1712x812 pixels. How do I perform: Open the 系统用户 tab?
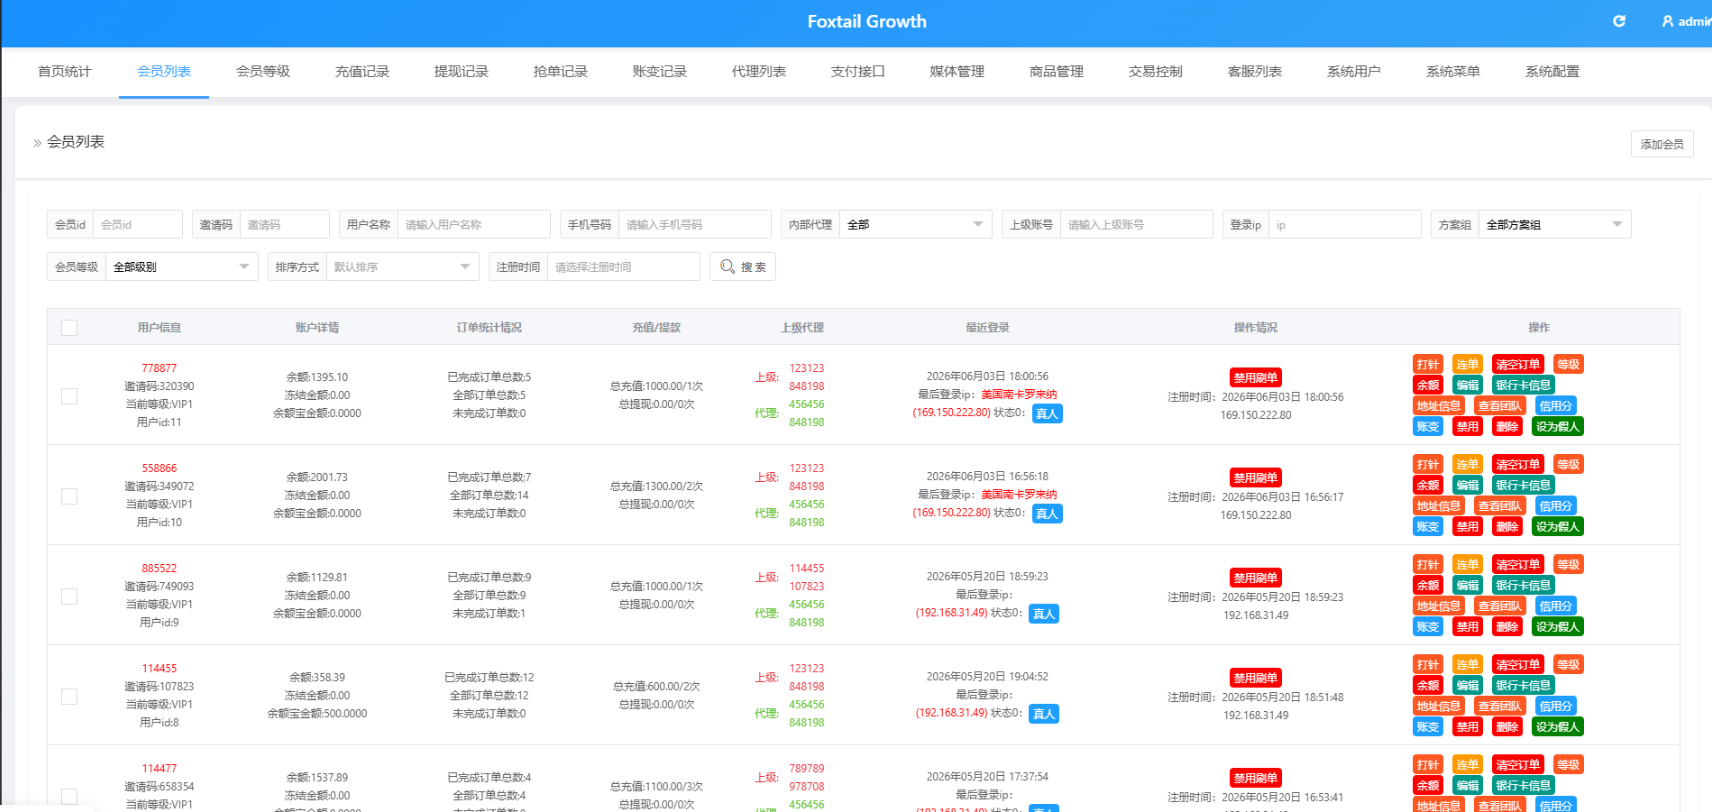coord(1353,71)
